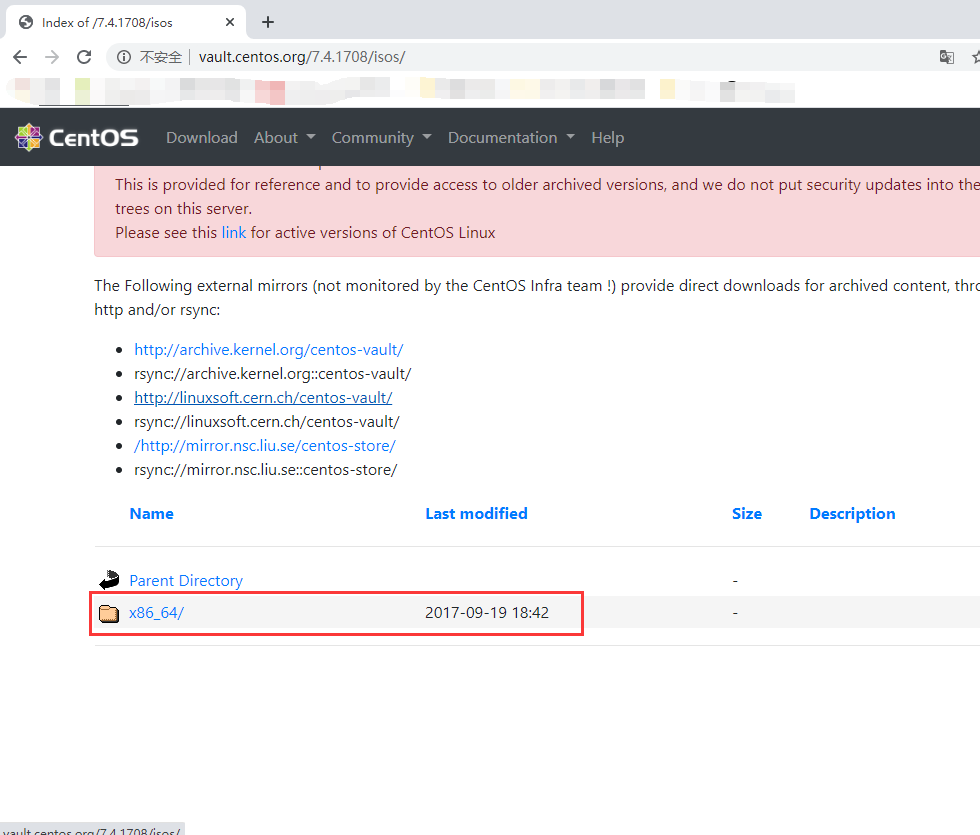
Task: Click rsync://linuxsoft.cern.ch/centos-vault/ text
Action: [267, 422]
